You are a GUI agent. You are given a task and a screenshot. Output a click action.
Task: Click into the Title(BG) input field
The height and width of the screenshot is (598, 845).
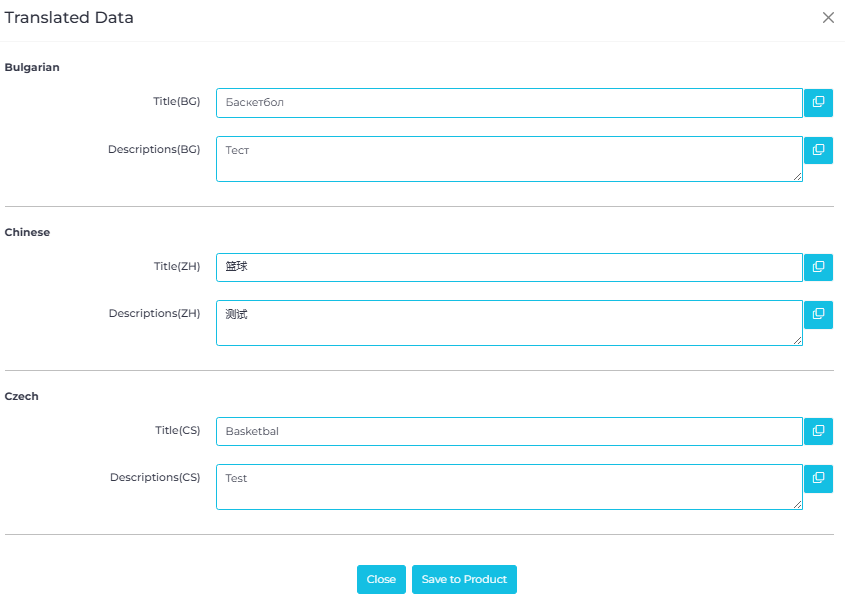pyautogui.click(x=509, y=102)
